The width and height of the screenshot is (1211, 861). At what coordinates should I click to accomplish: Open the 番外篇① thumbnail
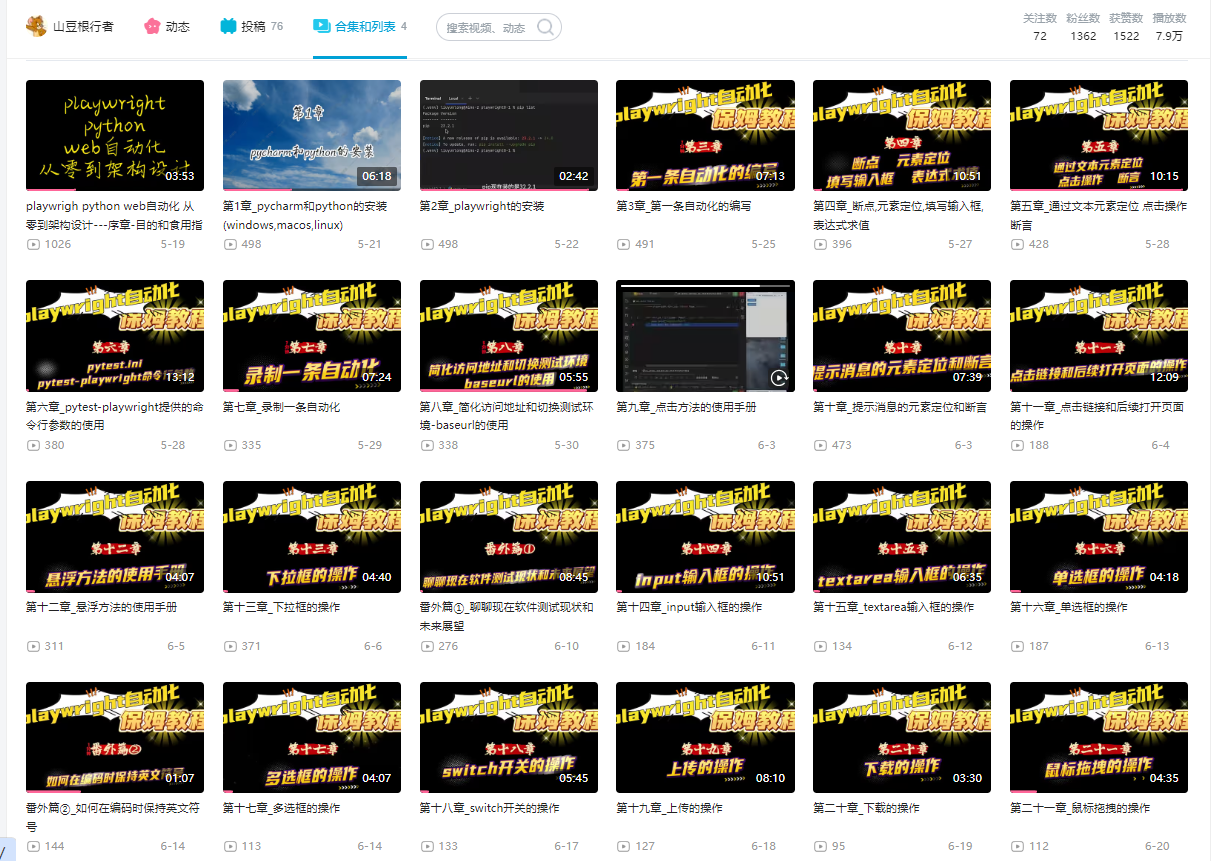coord(509,537)
